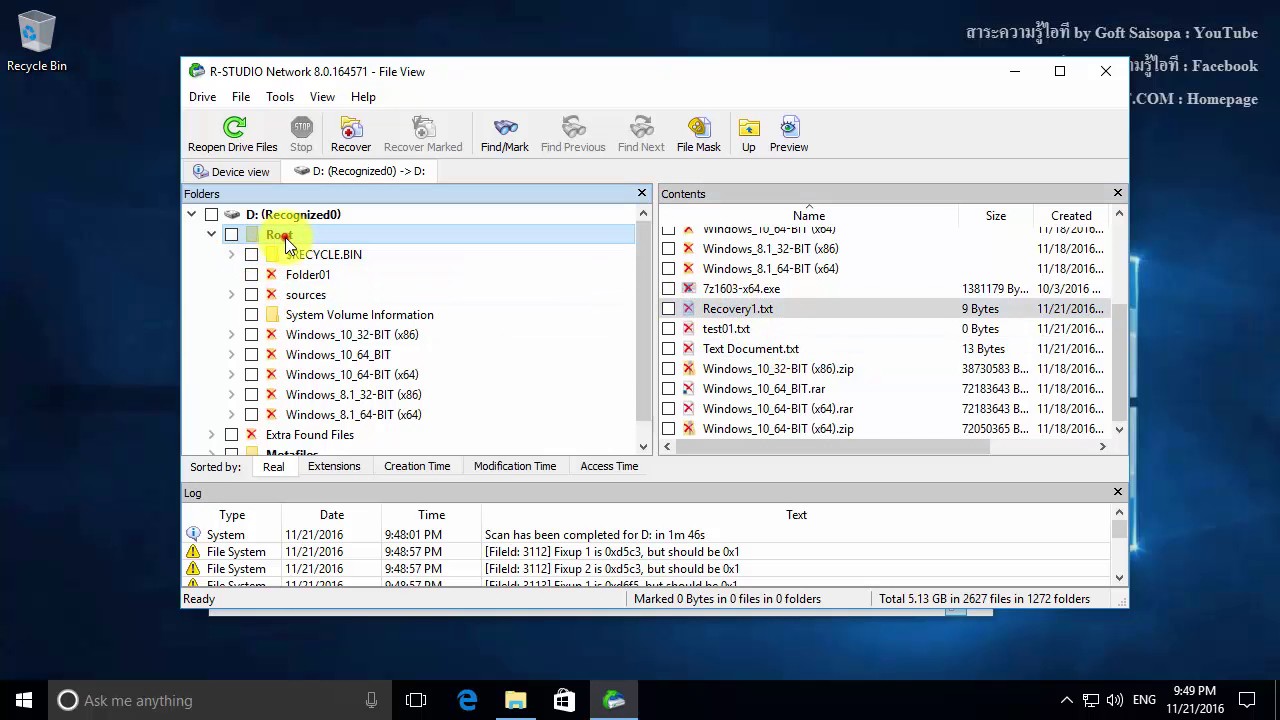The height and width of the screenshot is (720, 1280).
Task: Click the Recover toolbar icon
Action: pyautogui.click(x=351, y=127)
